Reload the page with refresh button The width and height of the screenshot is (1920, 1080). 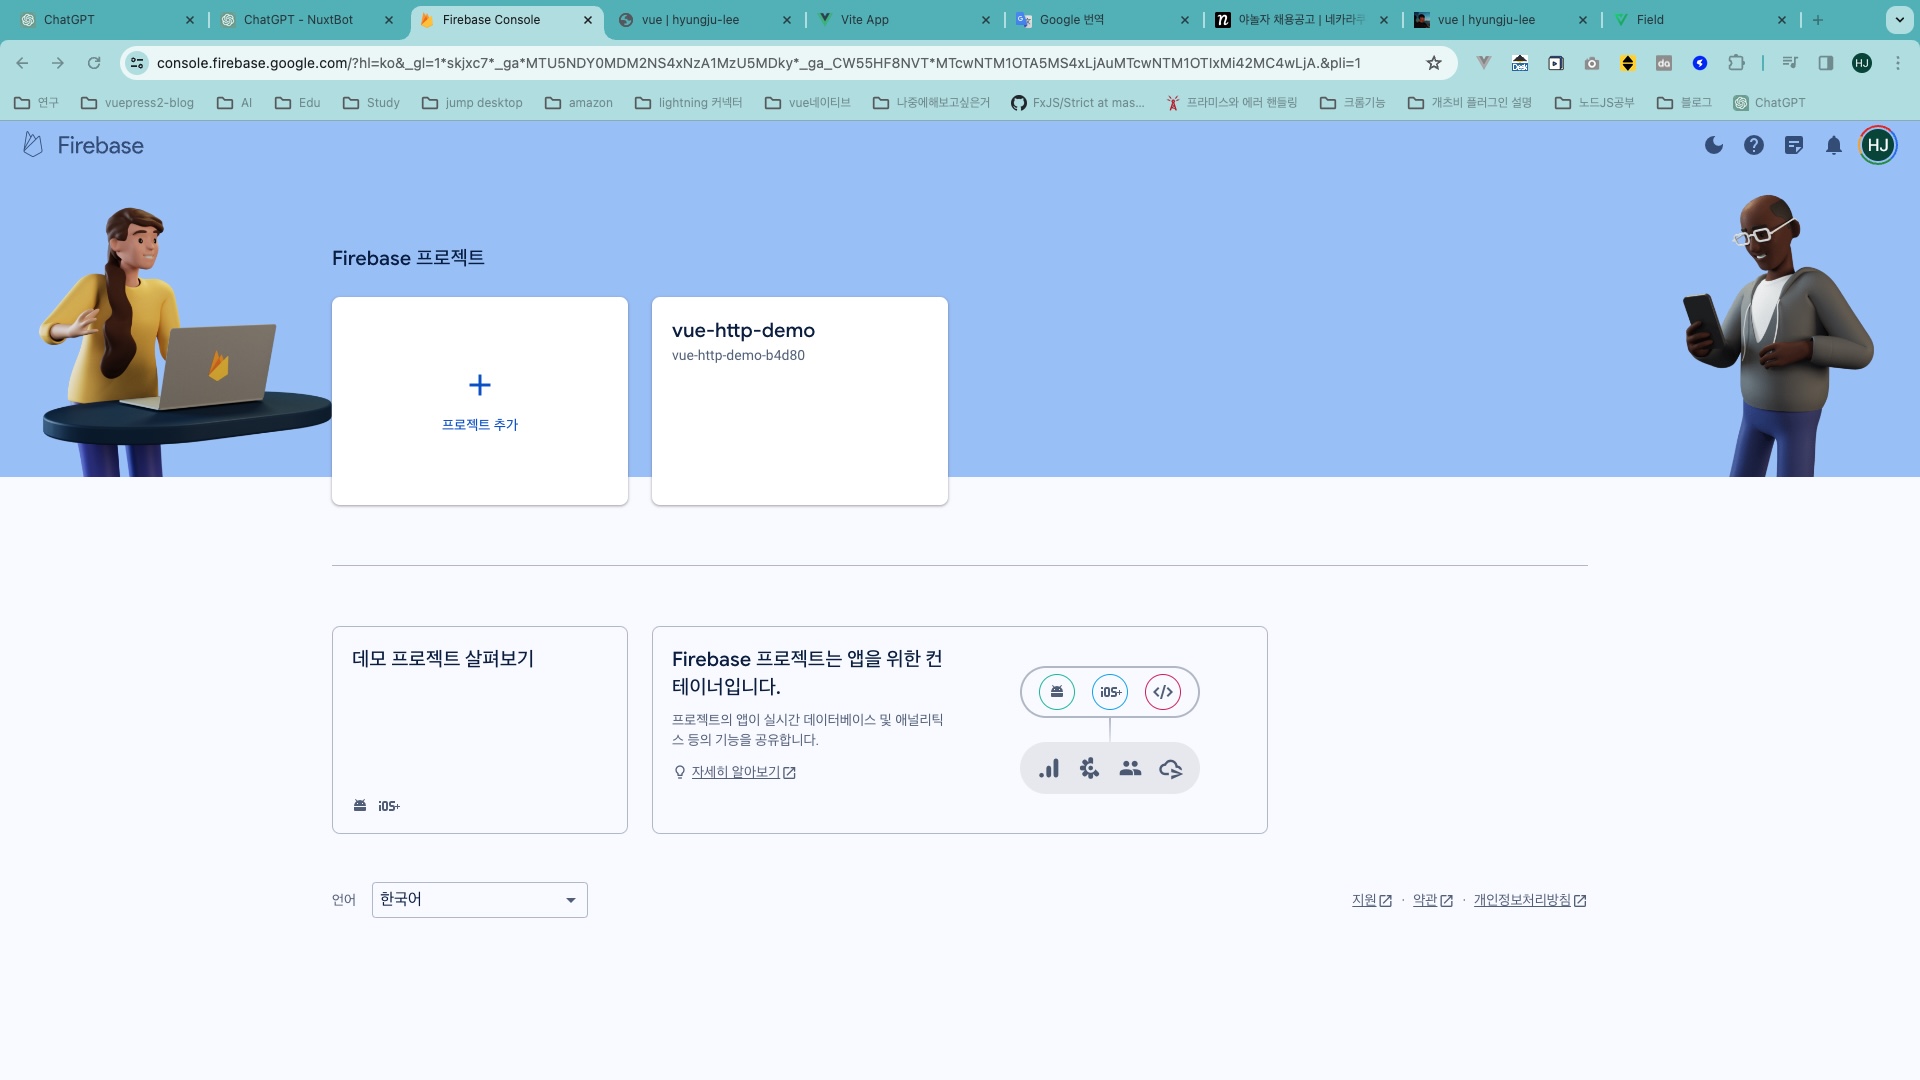coord(94,63)
